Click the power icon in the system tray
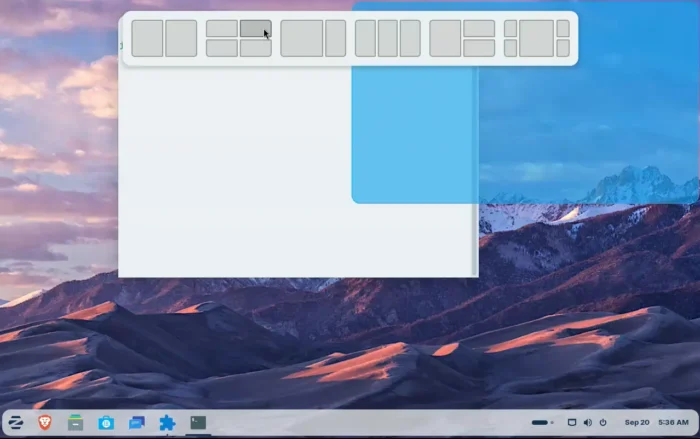This screenshot has height=439, width=700. [603, 422]
